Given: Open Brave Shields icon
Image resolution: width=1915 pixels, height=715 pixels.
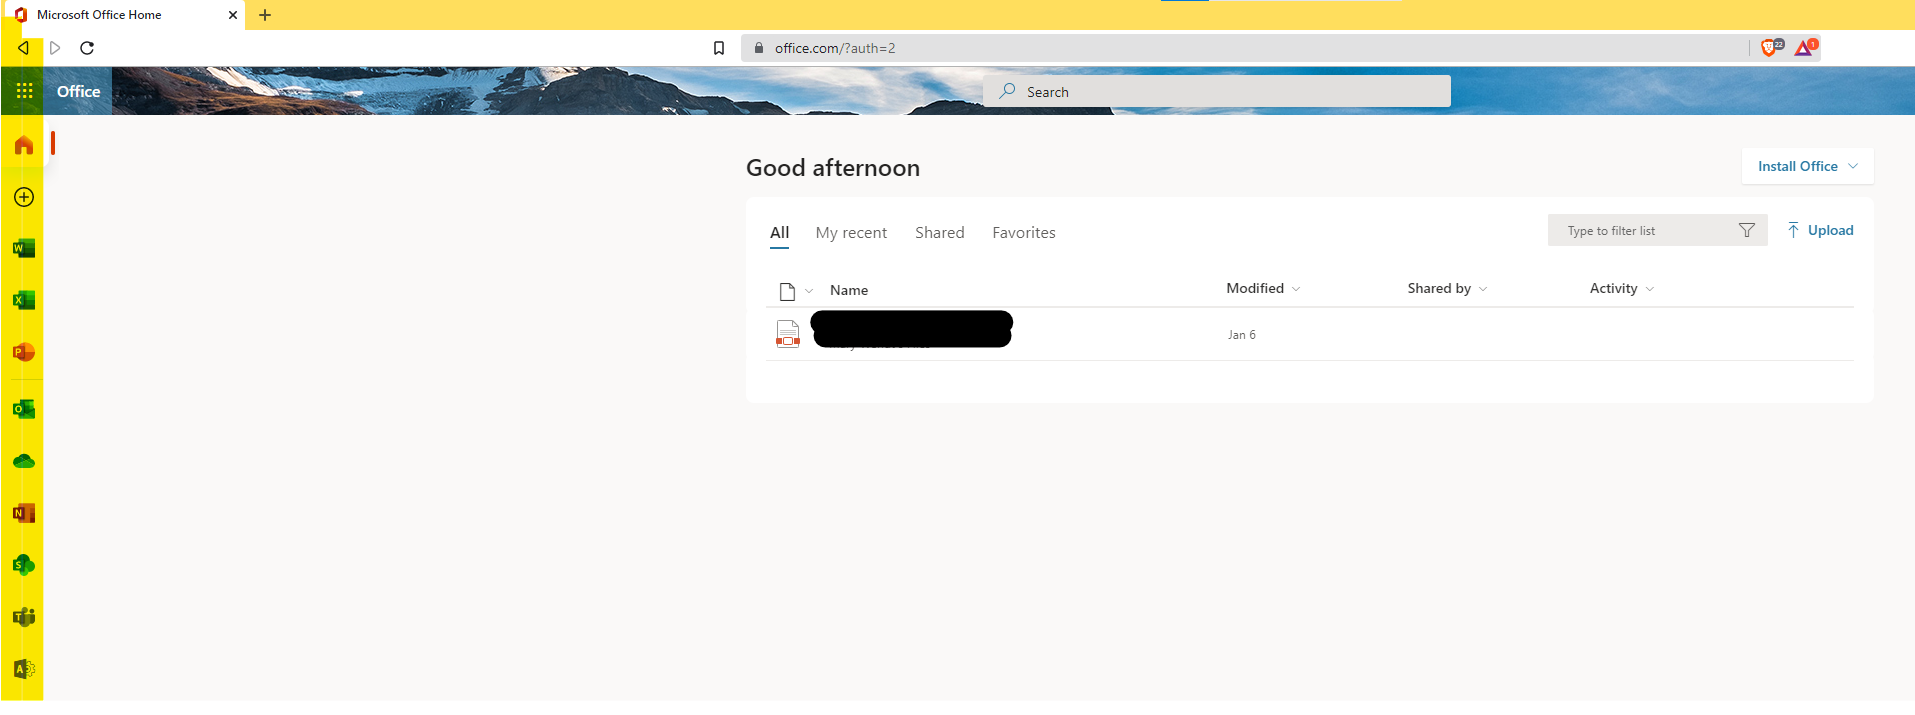Looking at the screenshot, I should tap(1771, 47).
